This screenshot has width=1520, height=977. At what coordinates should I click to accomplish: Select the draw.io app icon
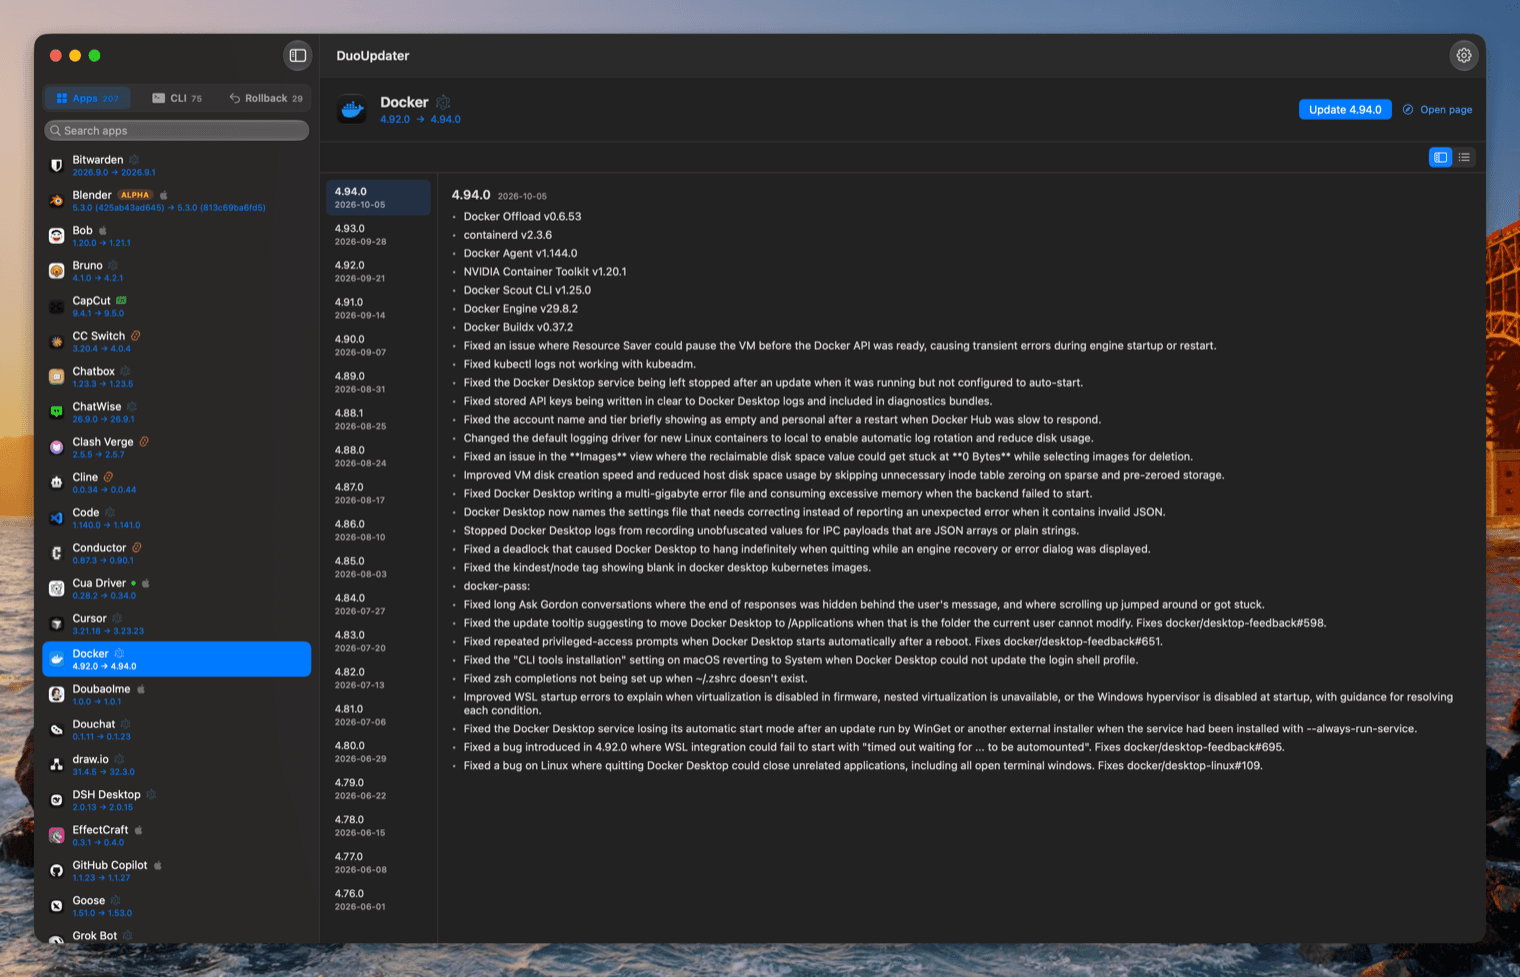pos(57,765)
